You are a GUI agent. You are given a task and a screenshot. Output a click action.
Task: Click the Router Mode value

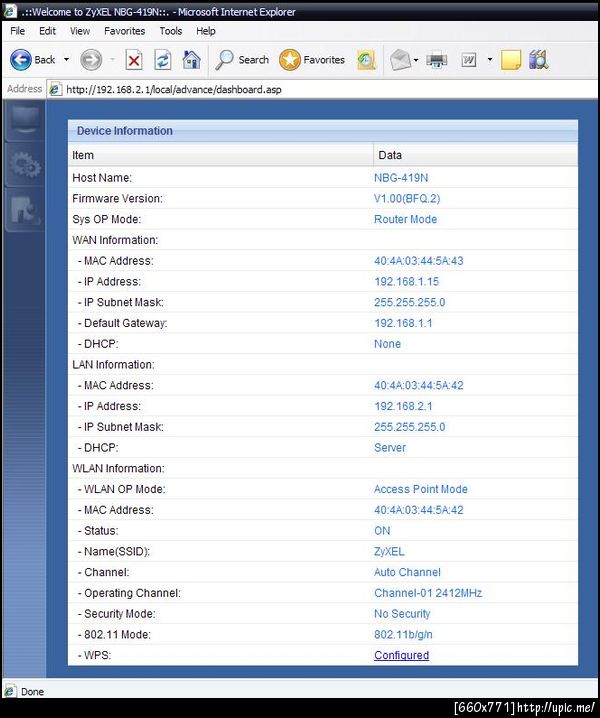pyautogui.click(x=405, y=219)
